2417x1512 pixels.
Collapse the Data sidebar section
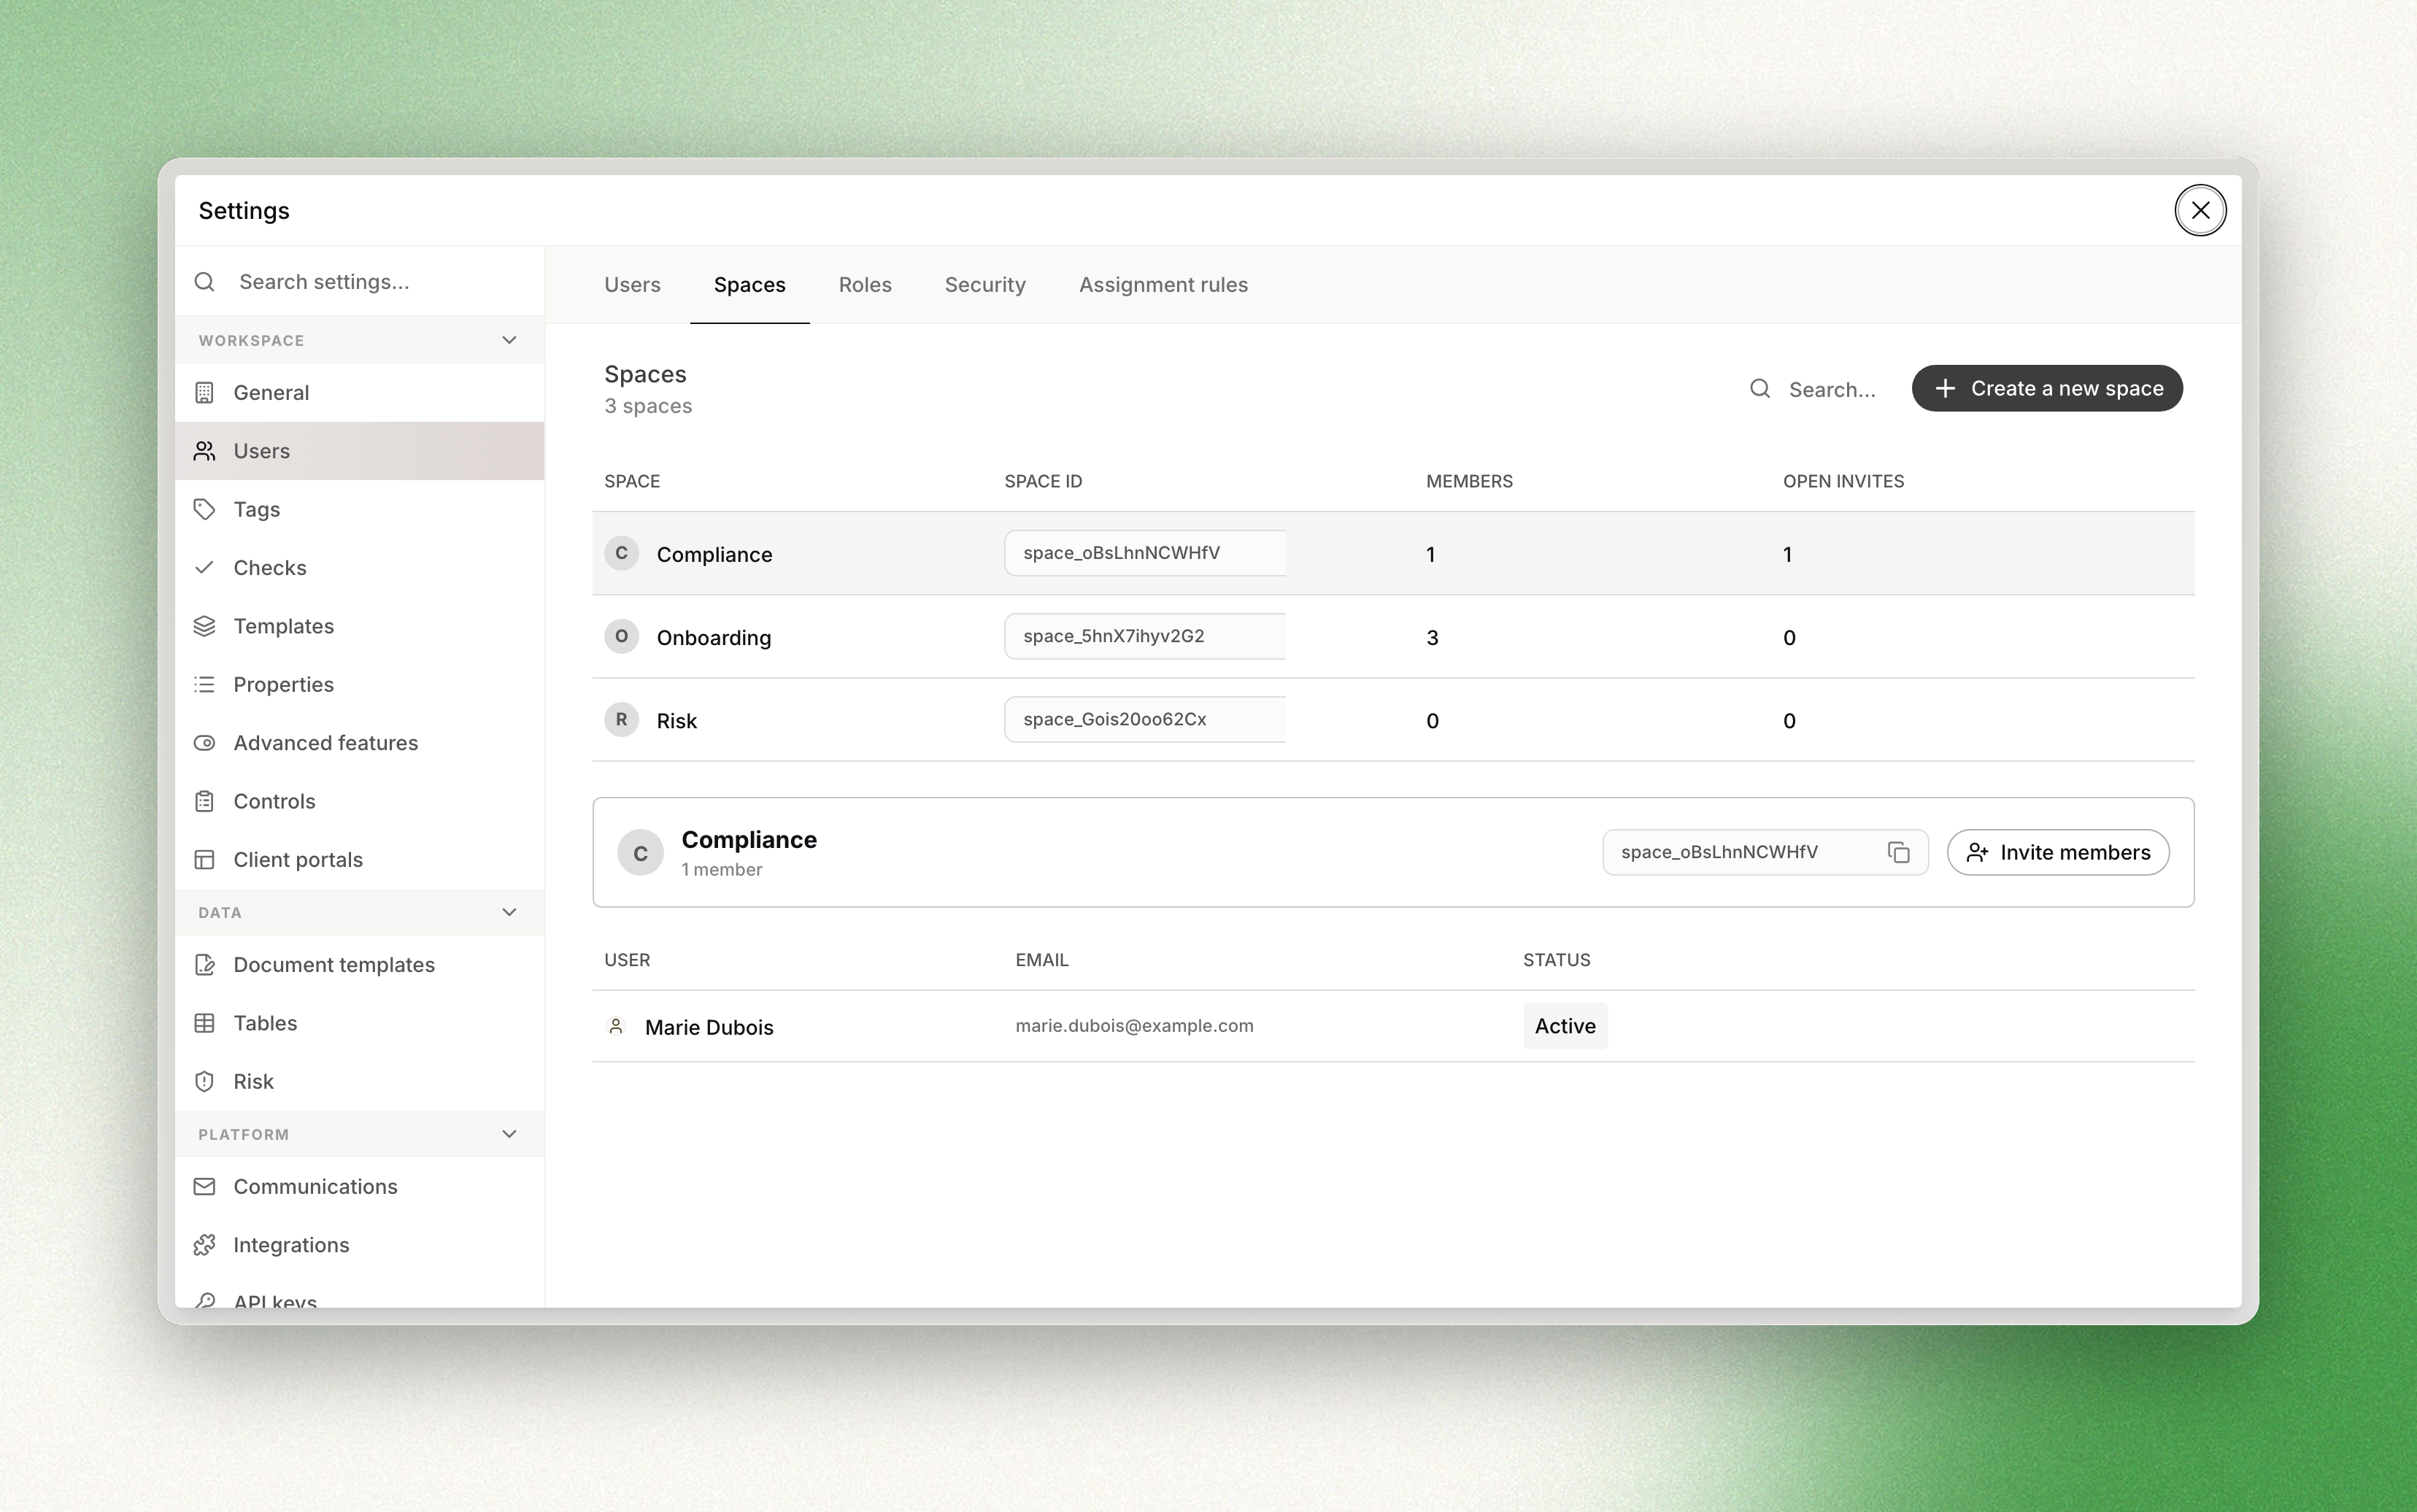tap(509, 912)
